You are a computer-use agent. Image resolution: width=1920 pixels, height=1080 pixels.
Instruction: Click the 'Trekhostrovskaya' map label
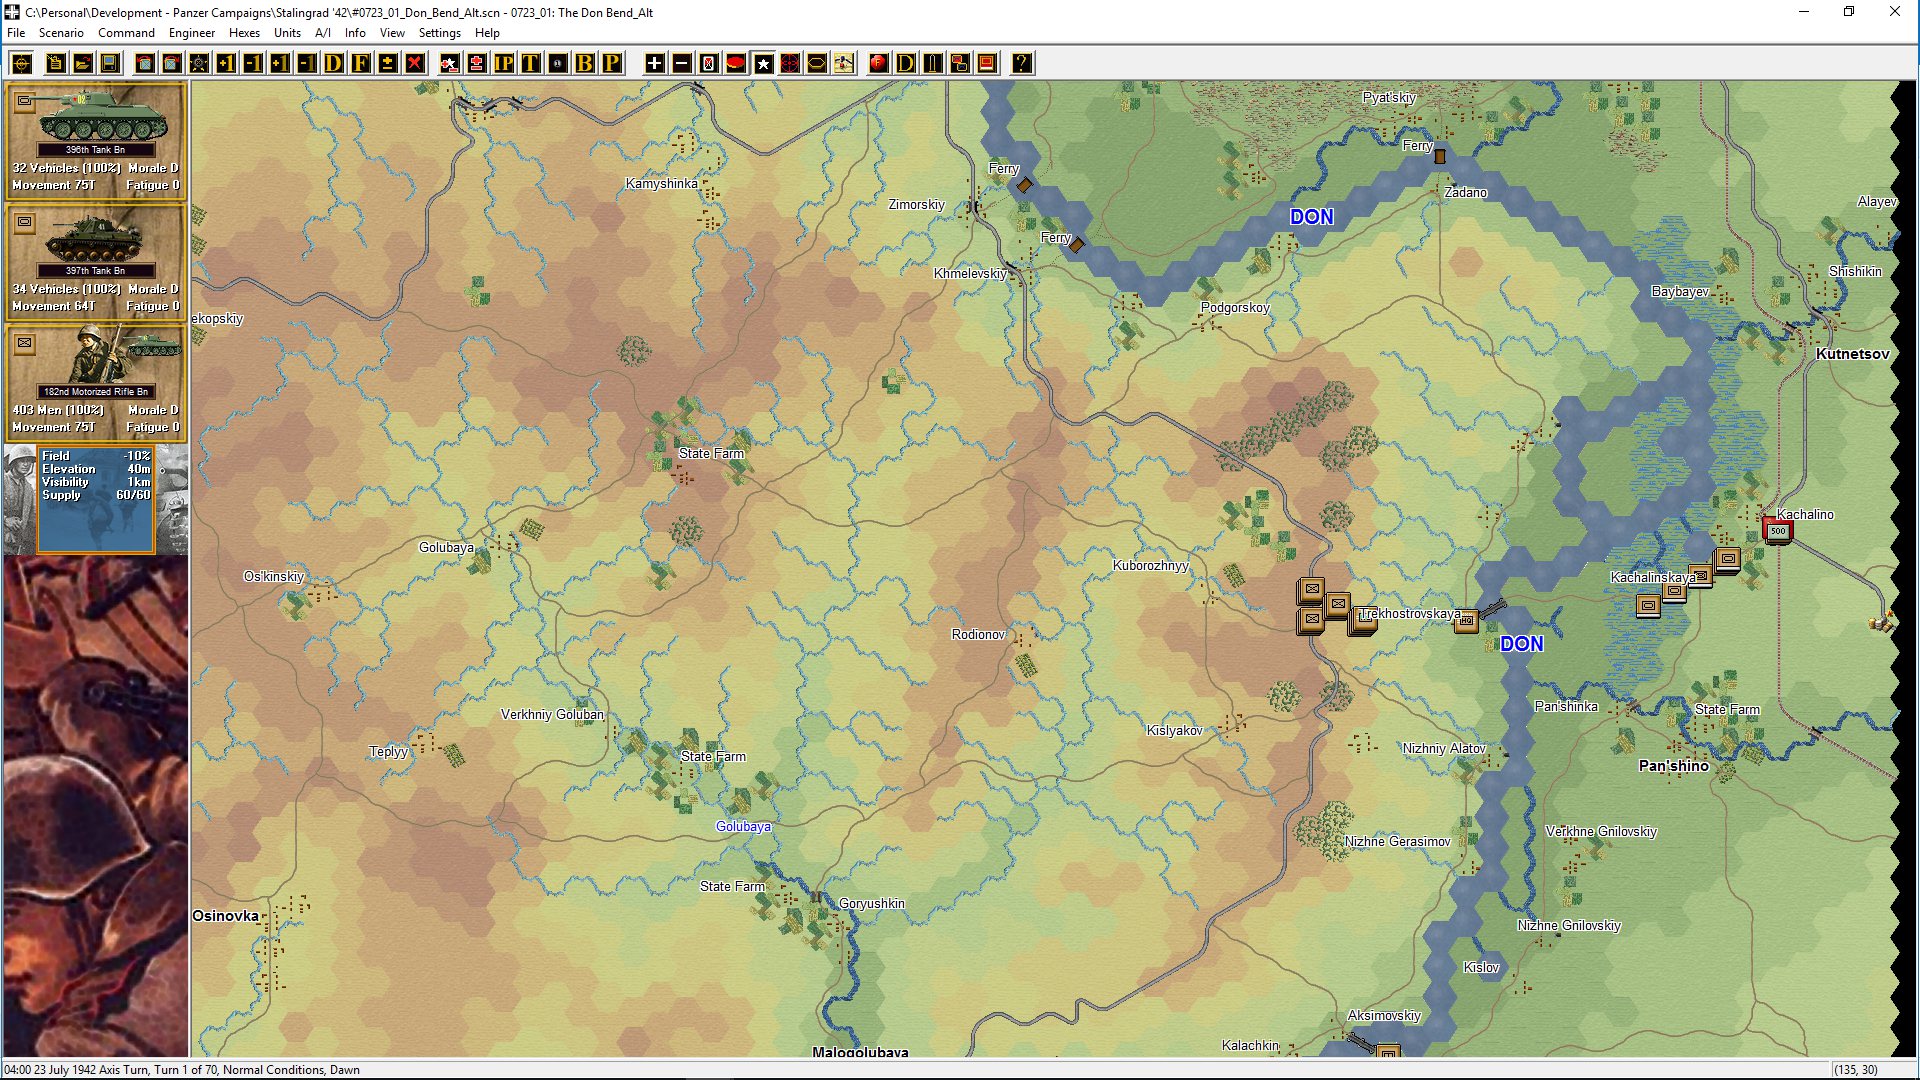pyautogui.click(x=1409, y=613)
